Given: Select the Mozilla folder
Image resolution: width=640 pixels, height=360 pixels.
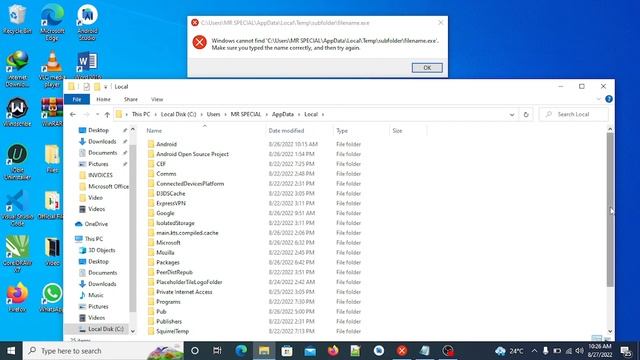Looking at the screenshot, I should tap(165, 253).
